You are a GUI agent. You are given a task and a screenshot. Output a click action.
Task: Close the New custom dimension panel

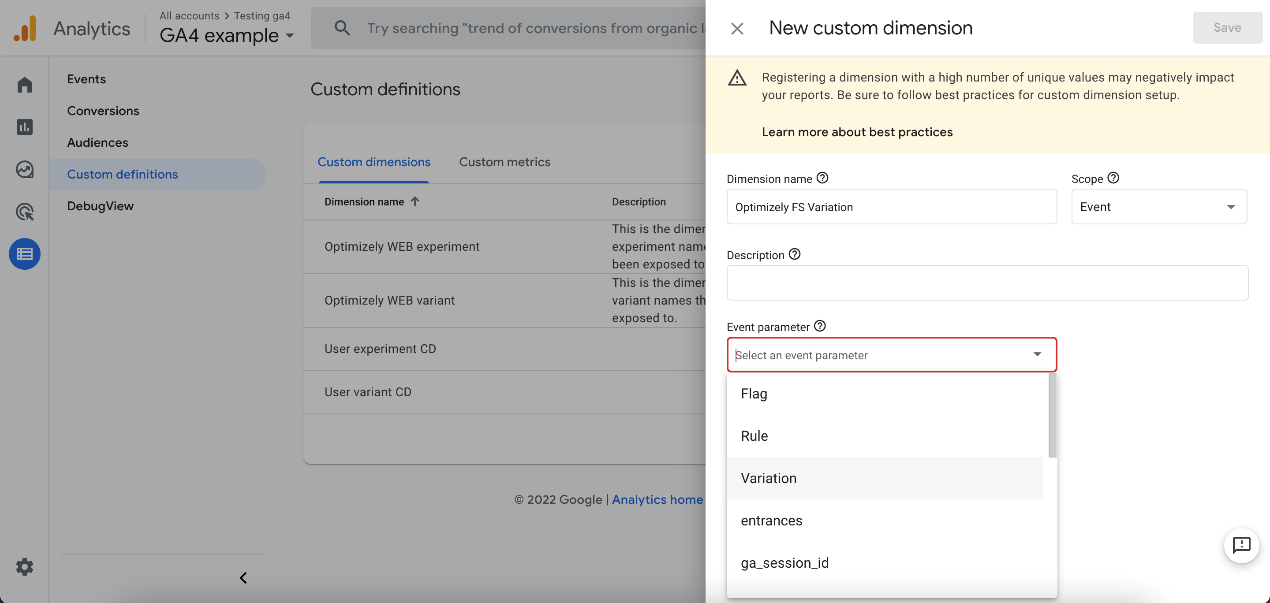(737, 28)
